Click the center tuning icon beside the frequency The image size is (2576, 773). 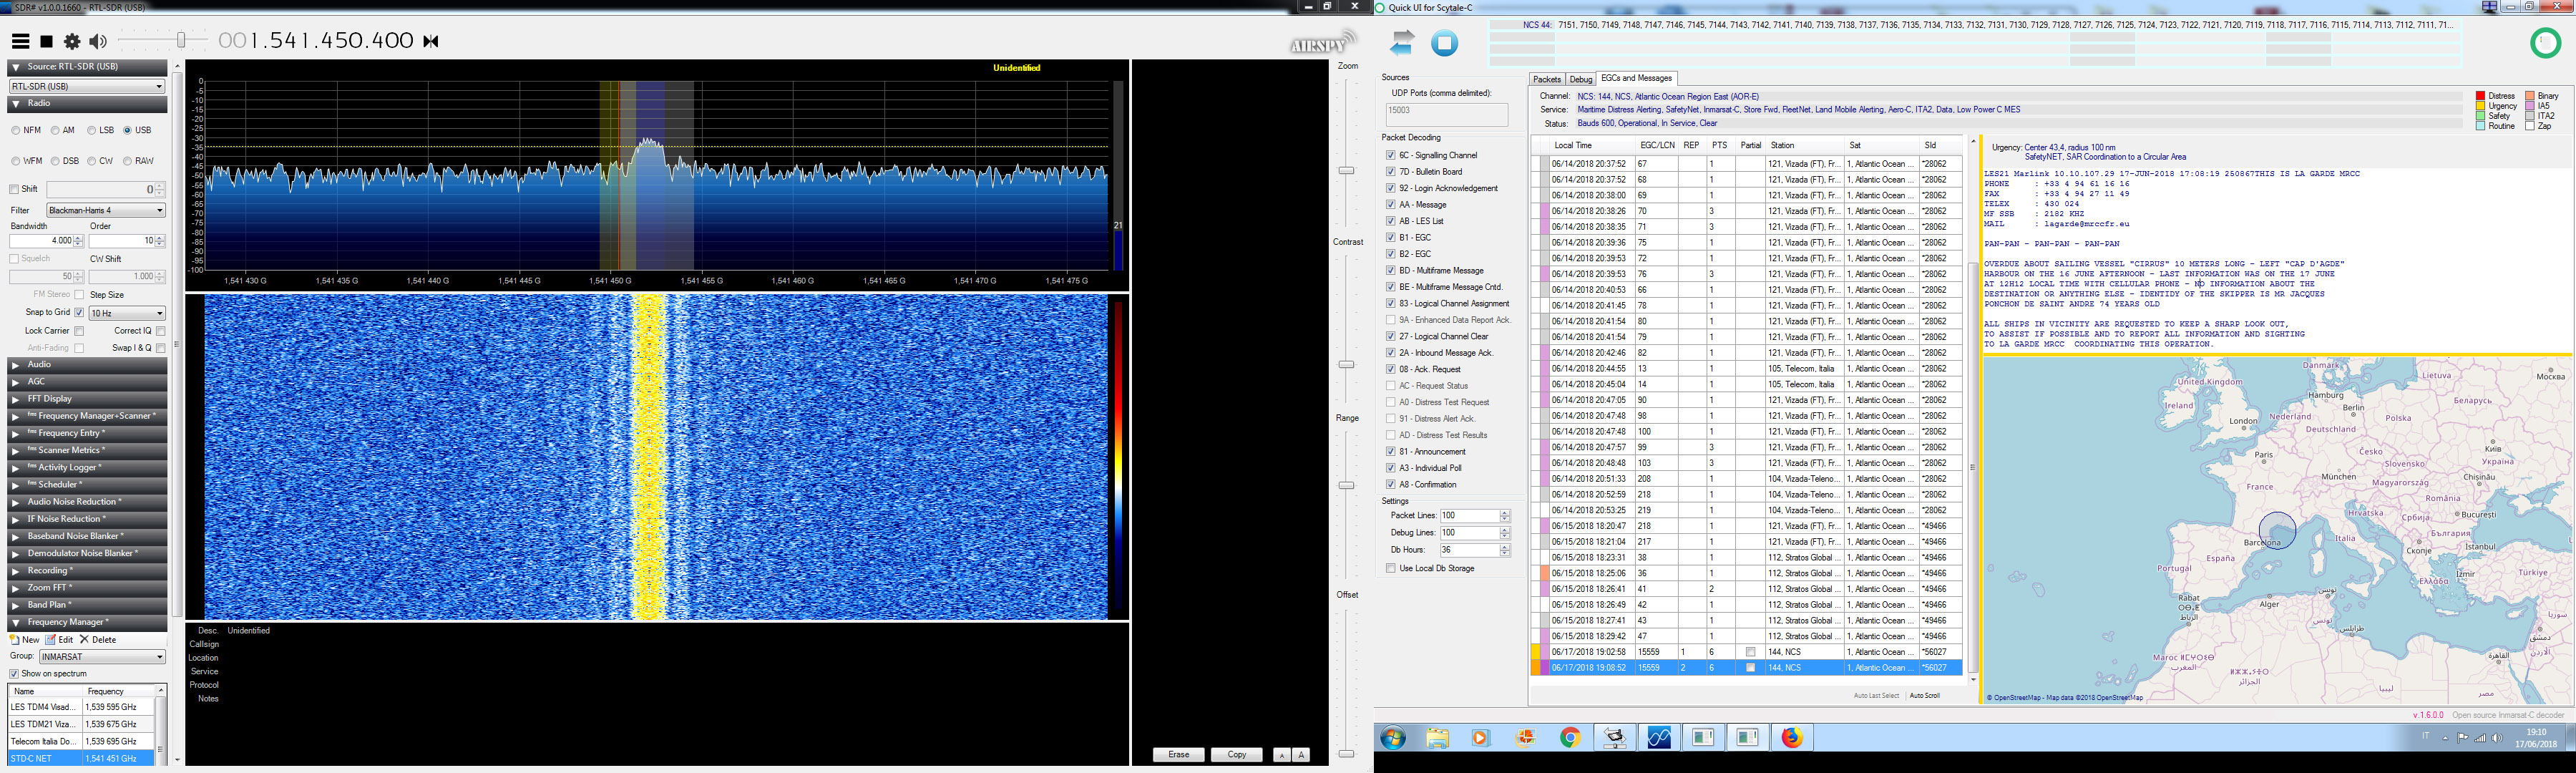[x=431, y=41]
